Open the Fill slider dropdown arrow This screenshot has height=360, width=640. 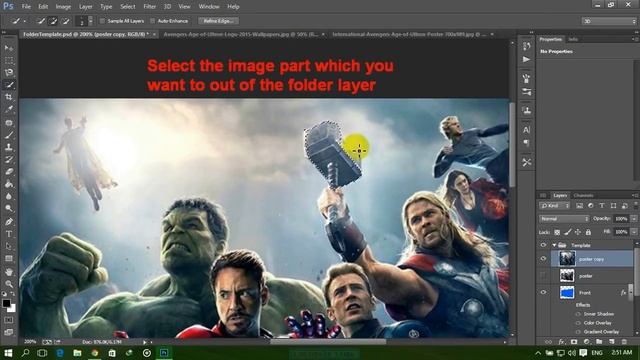click(x=634, y=232)
